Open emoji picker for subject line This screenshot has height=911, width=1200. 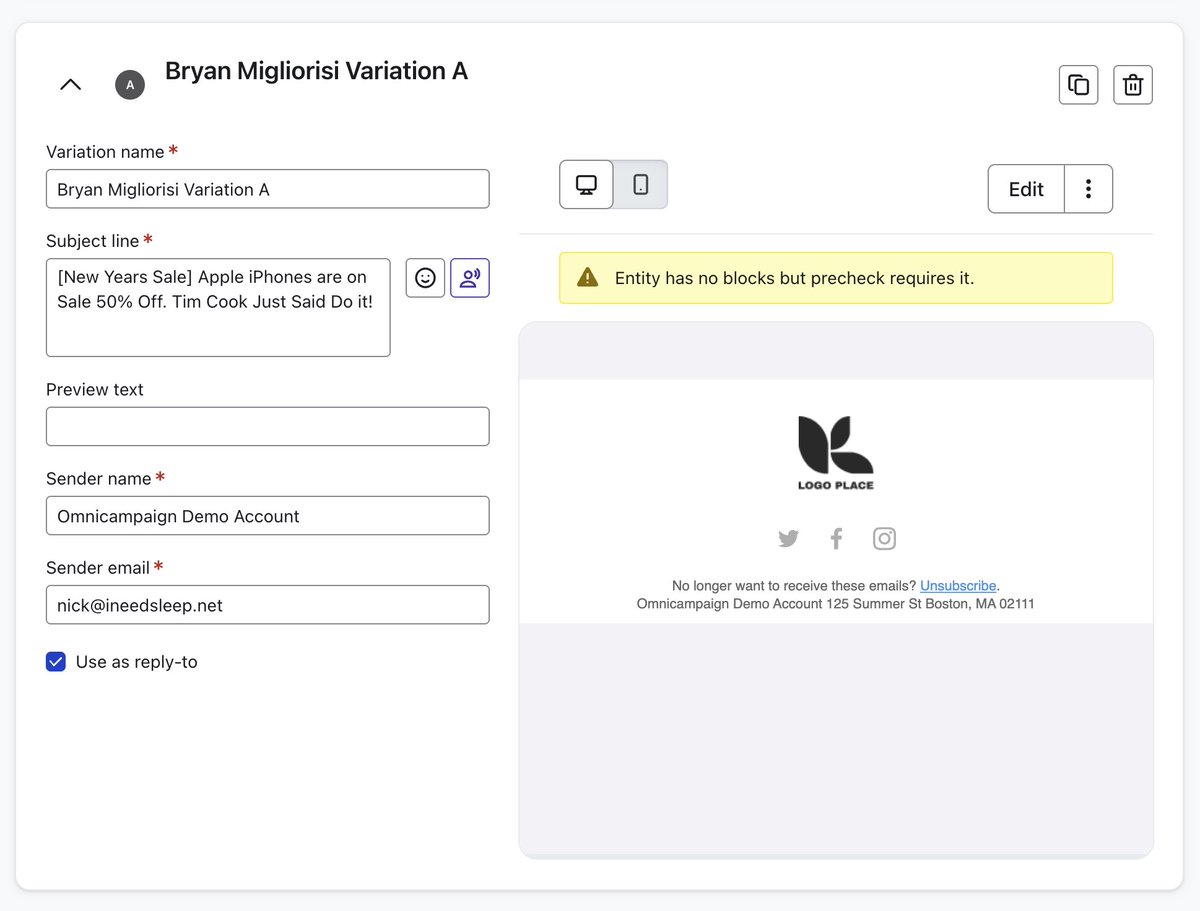point(425,278)
